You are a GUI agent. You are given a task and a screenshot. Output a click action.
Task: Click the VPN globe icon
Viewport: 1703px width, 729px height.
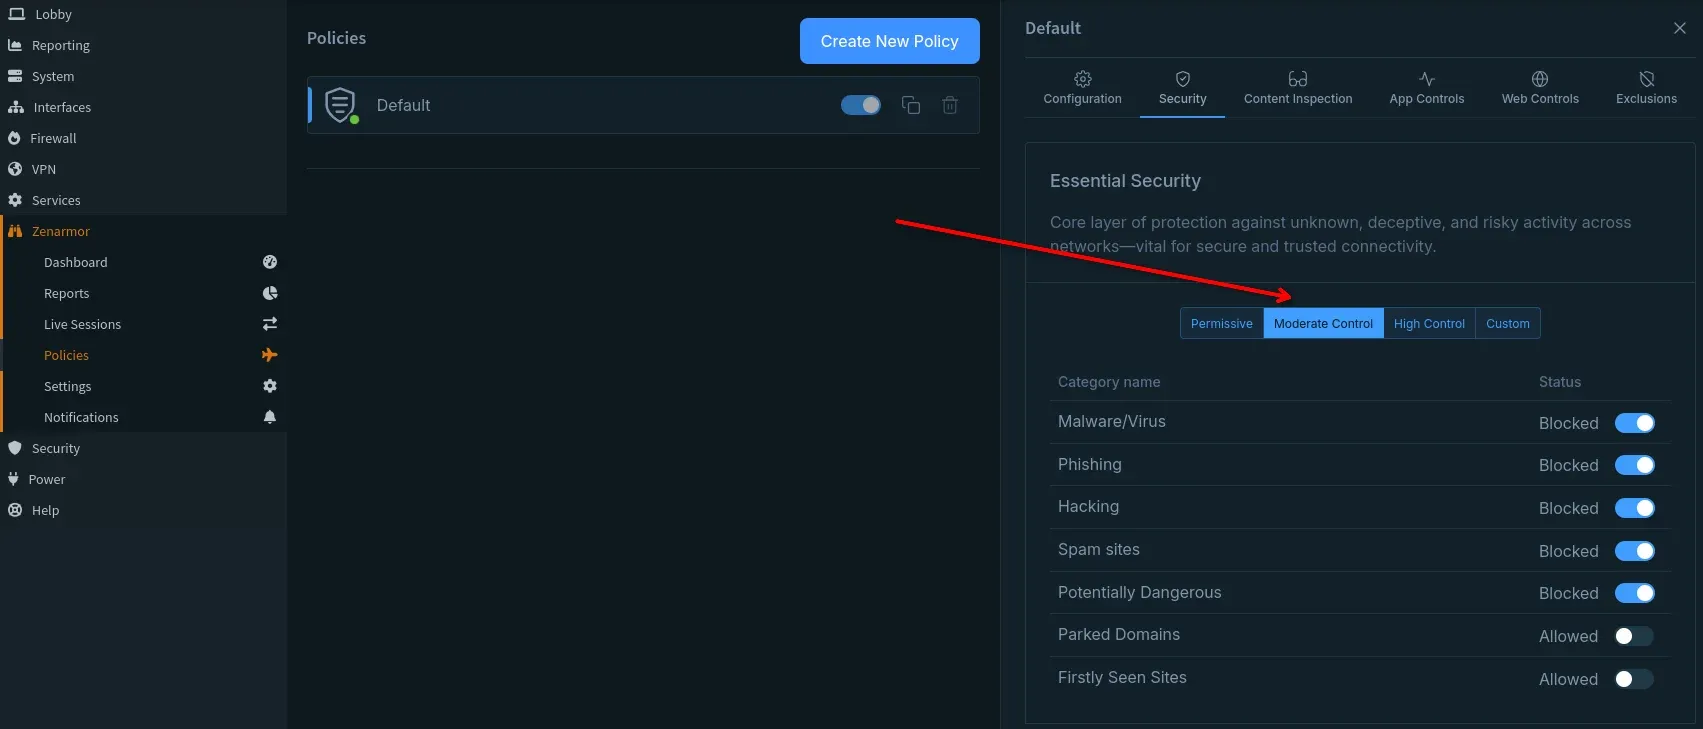pos(15,169)
